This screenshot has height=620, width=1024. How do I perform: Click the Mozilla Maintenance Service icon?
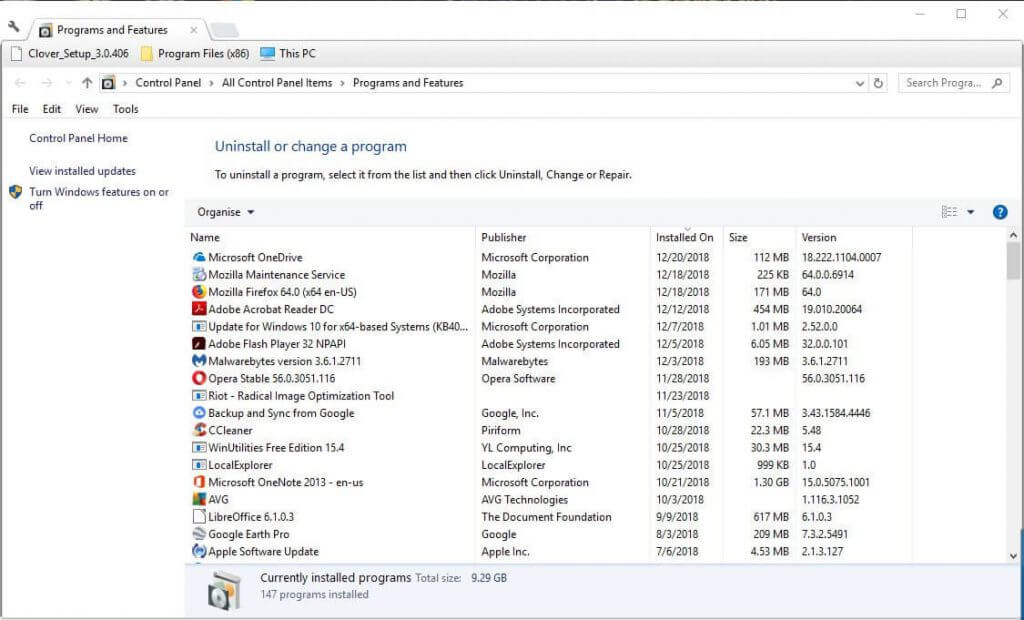pyautogui.click(x=199, y=274)
